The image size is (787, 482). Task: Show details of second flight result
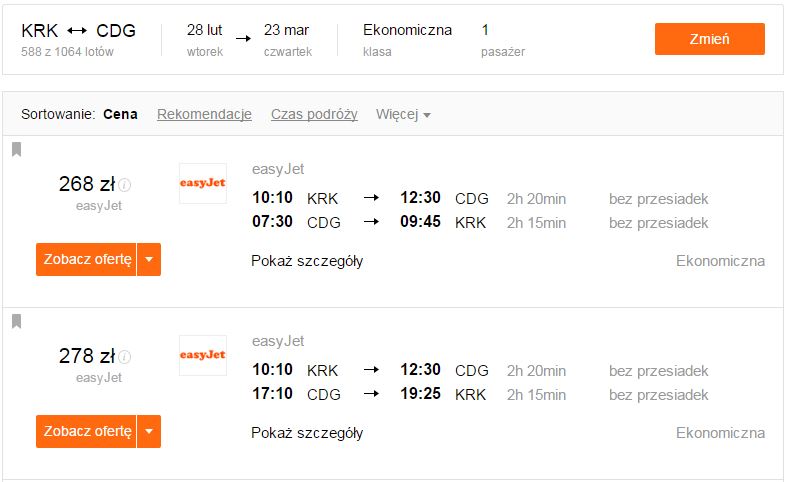307,433
